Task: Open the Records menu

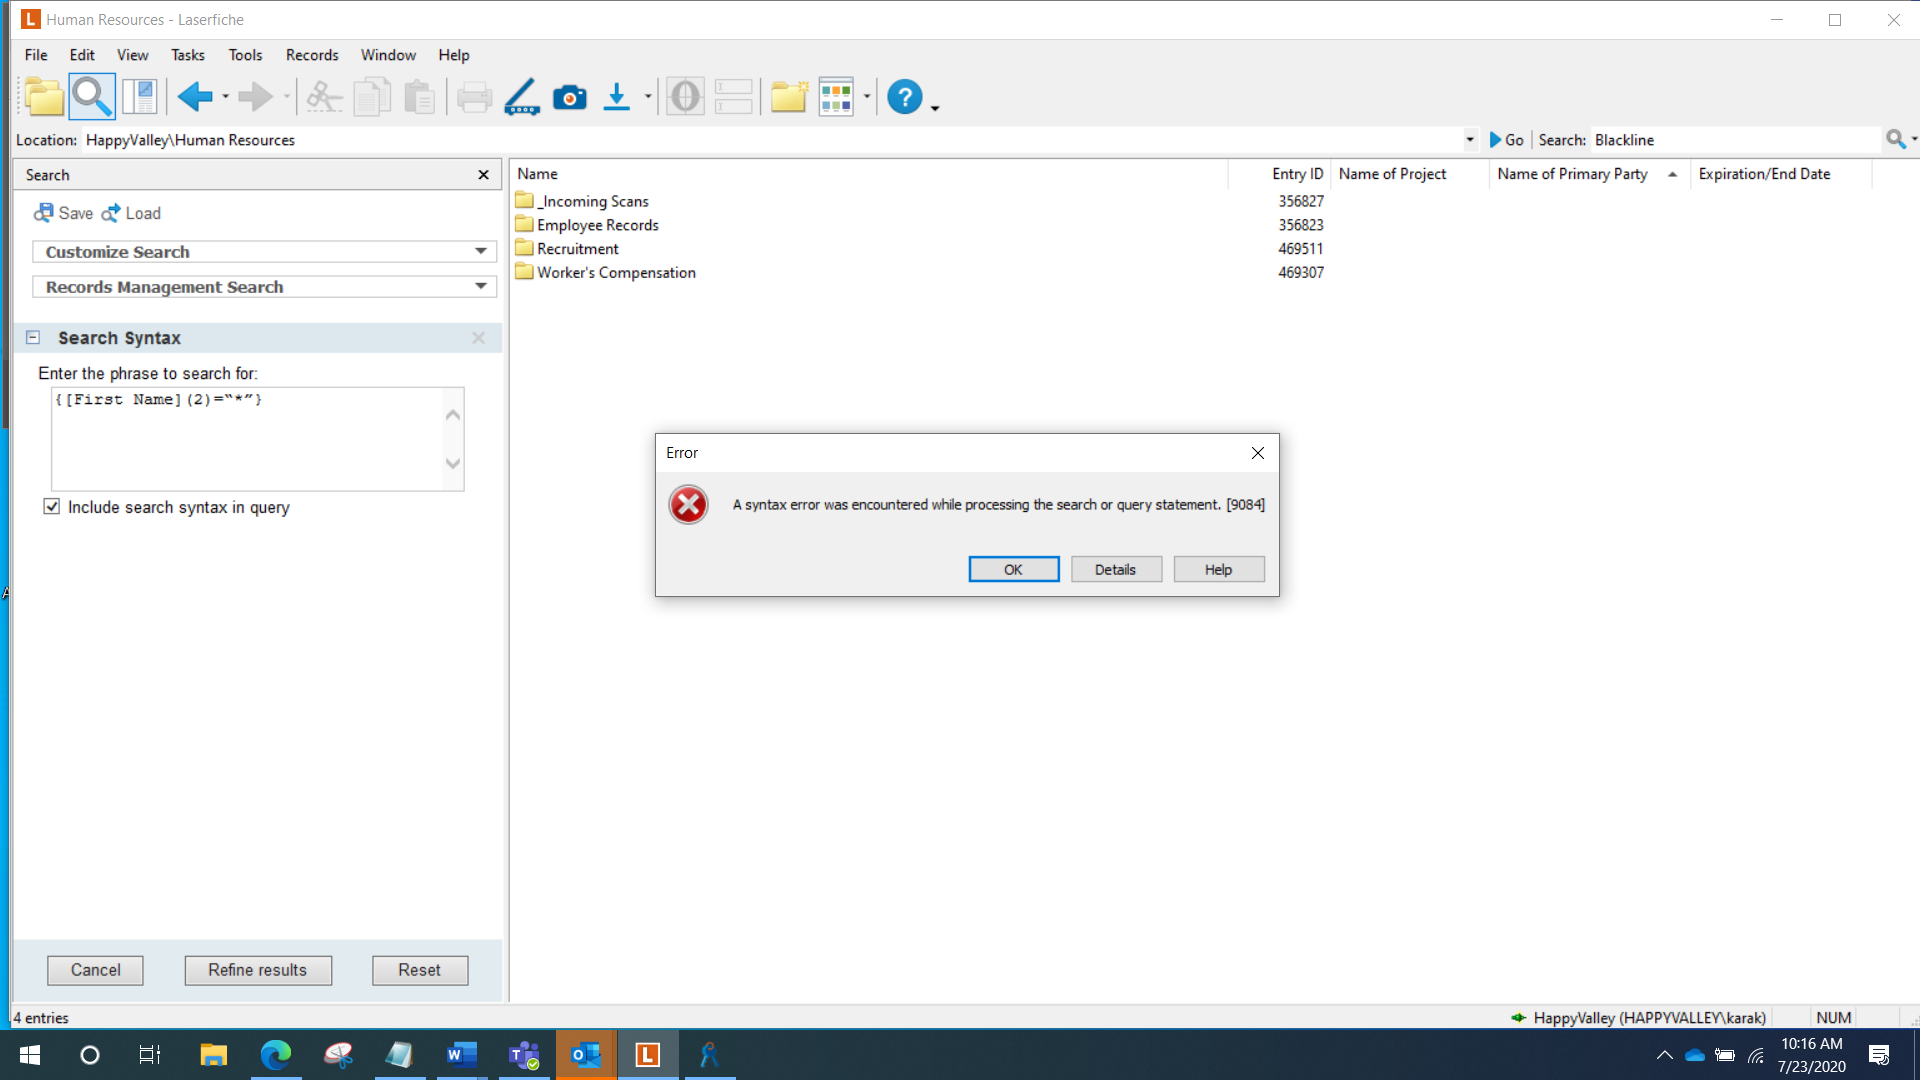Action: (x=311, y=55)
